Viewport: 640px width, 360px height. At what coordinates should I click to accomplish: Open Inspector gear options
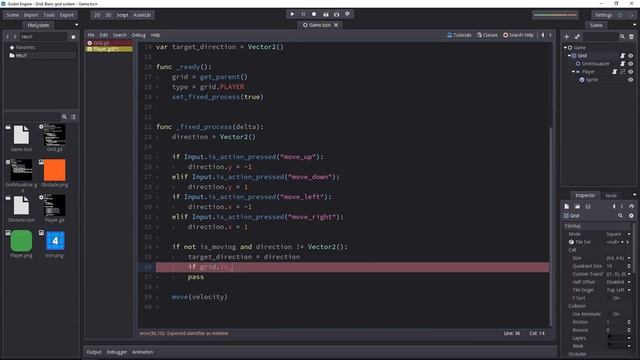[631, 216]
